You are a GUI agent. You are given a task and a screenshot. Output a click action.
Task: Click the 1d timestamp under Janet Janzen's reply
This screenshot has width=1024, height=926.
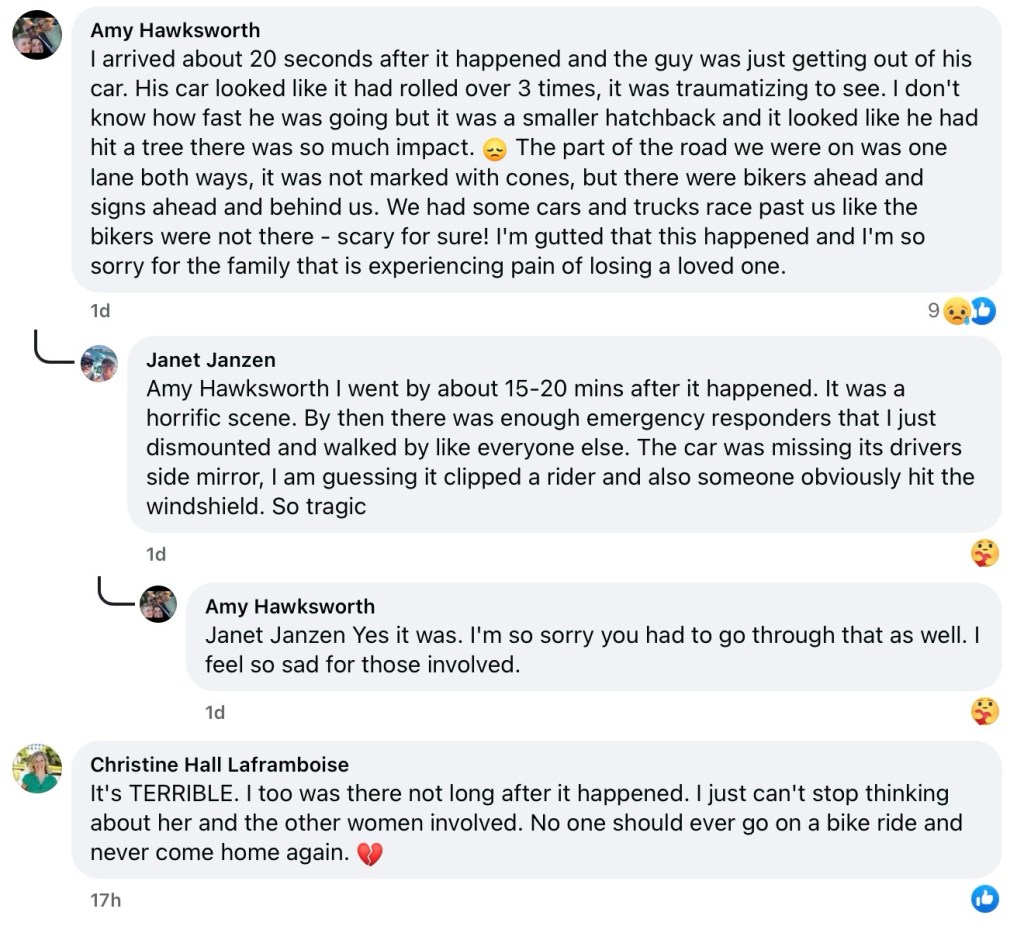[x=156, y=554]
